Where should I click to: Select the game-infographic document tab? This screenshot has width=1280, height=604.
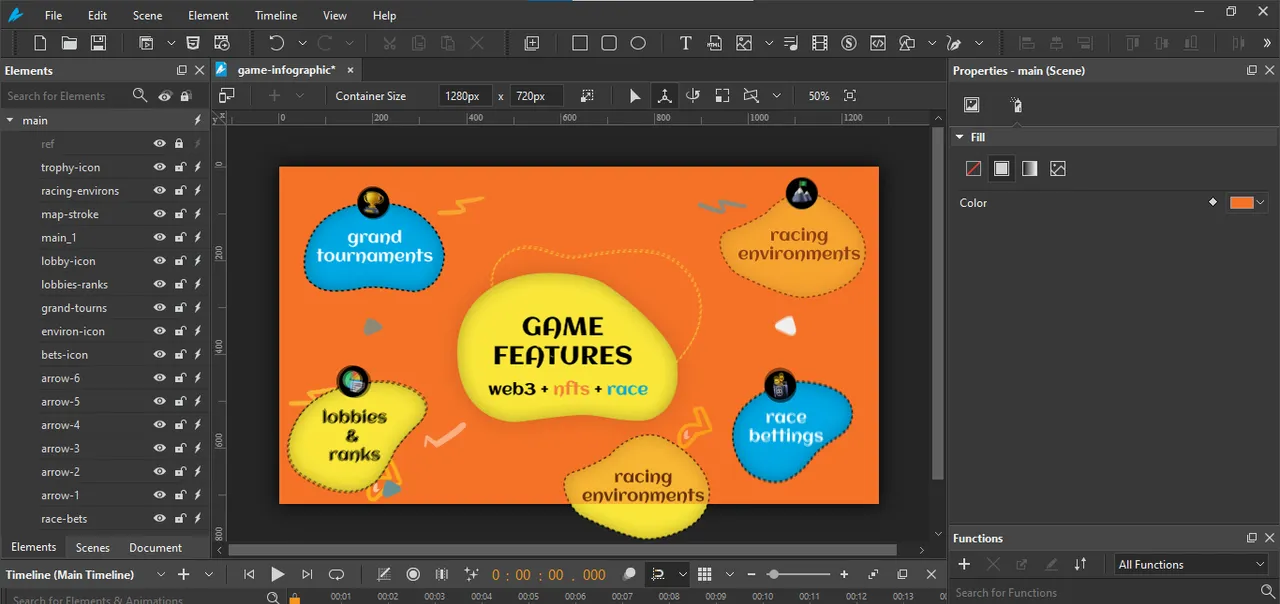pos(286,70)
